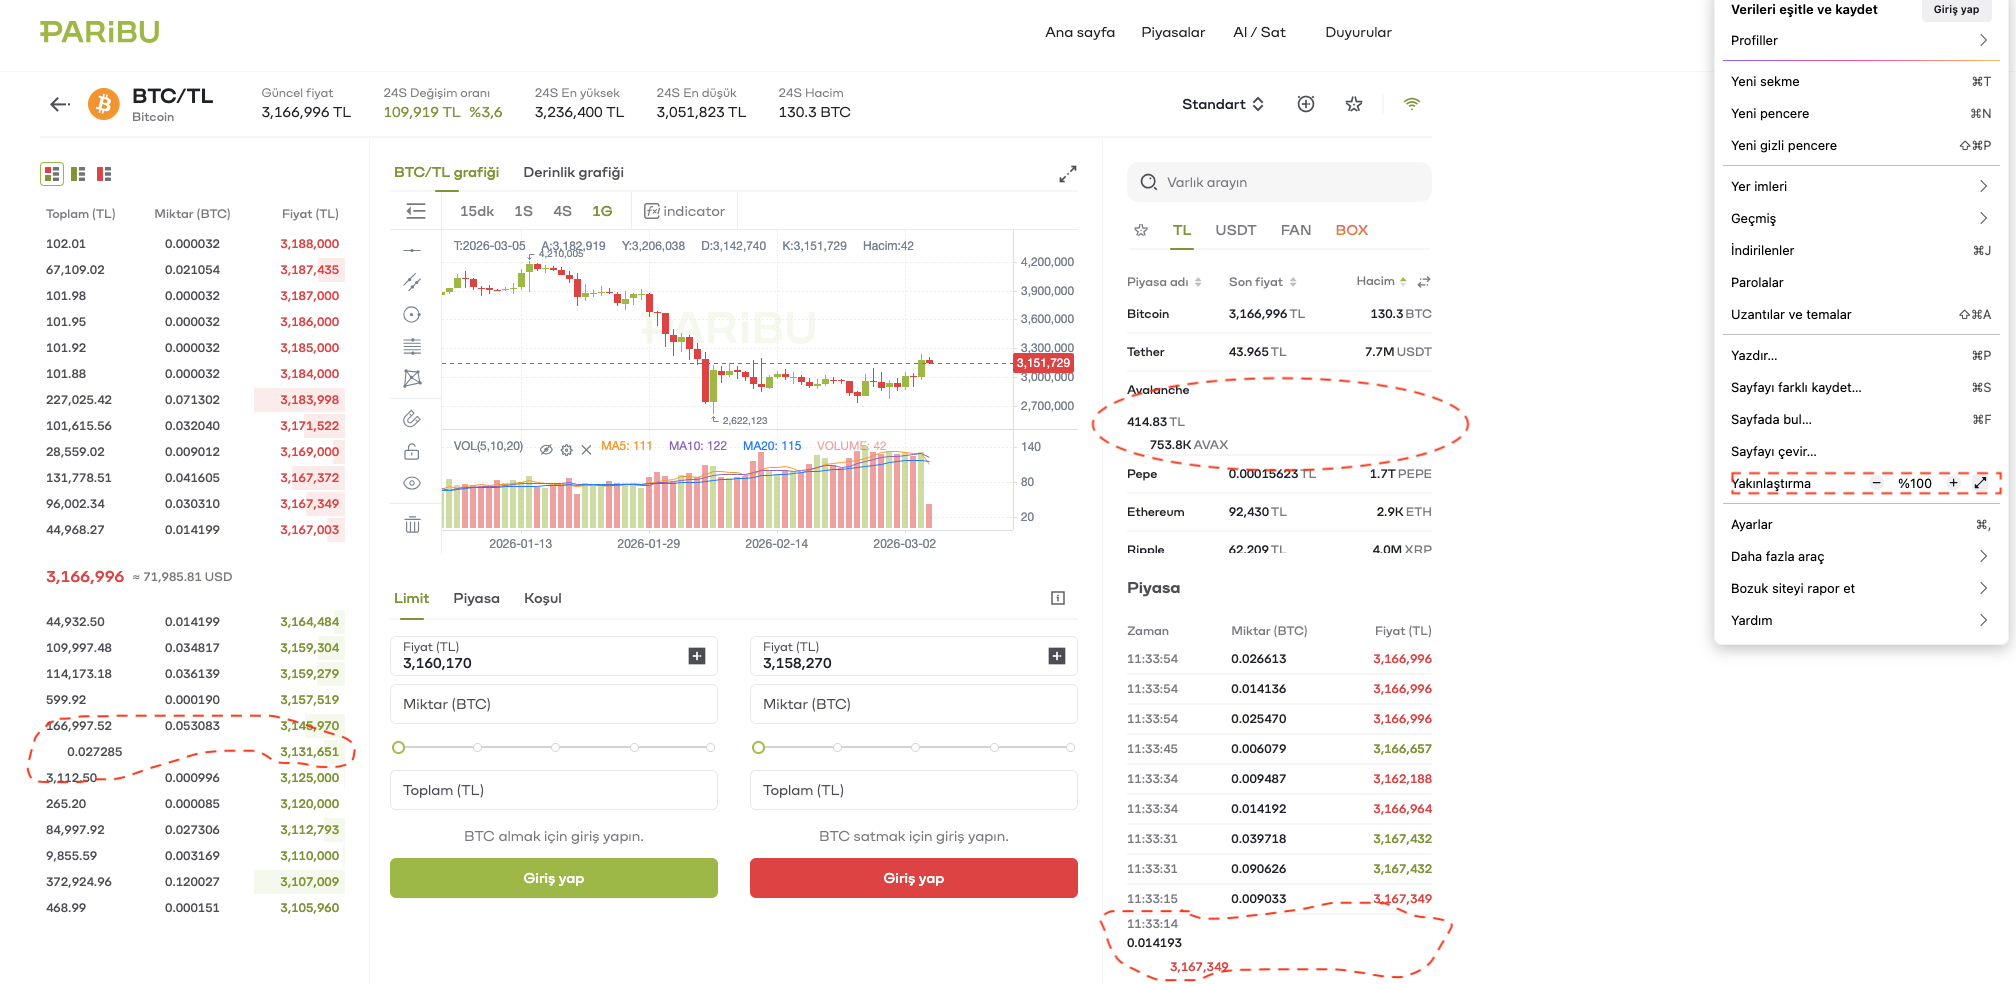Toggle drawings visibility eye in chart sidebar
The image size is (2016, 984).
[x=412, y=483]
